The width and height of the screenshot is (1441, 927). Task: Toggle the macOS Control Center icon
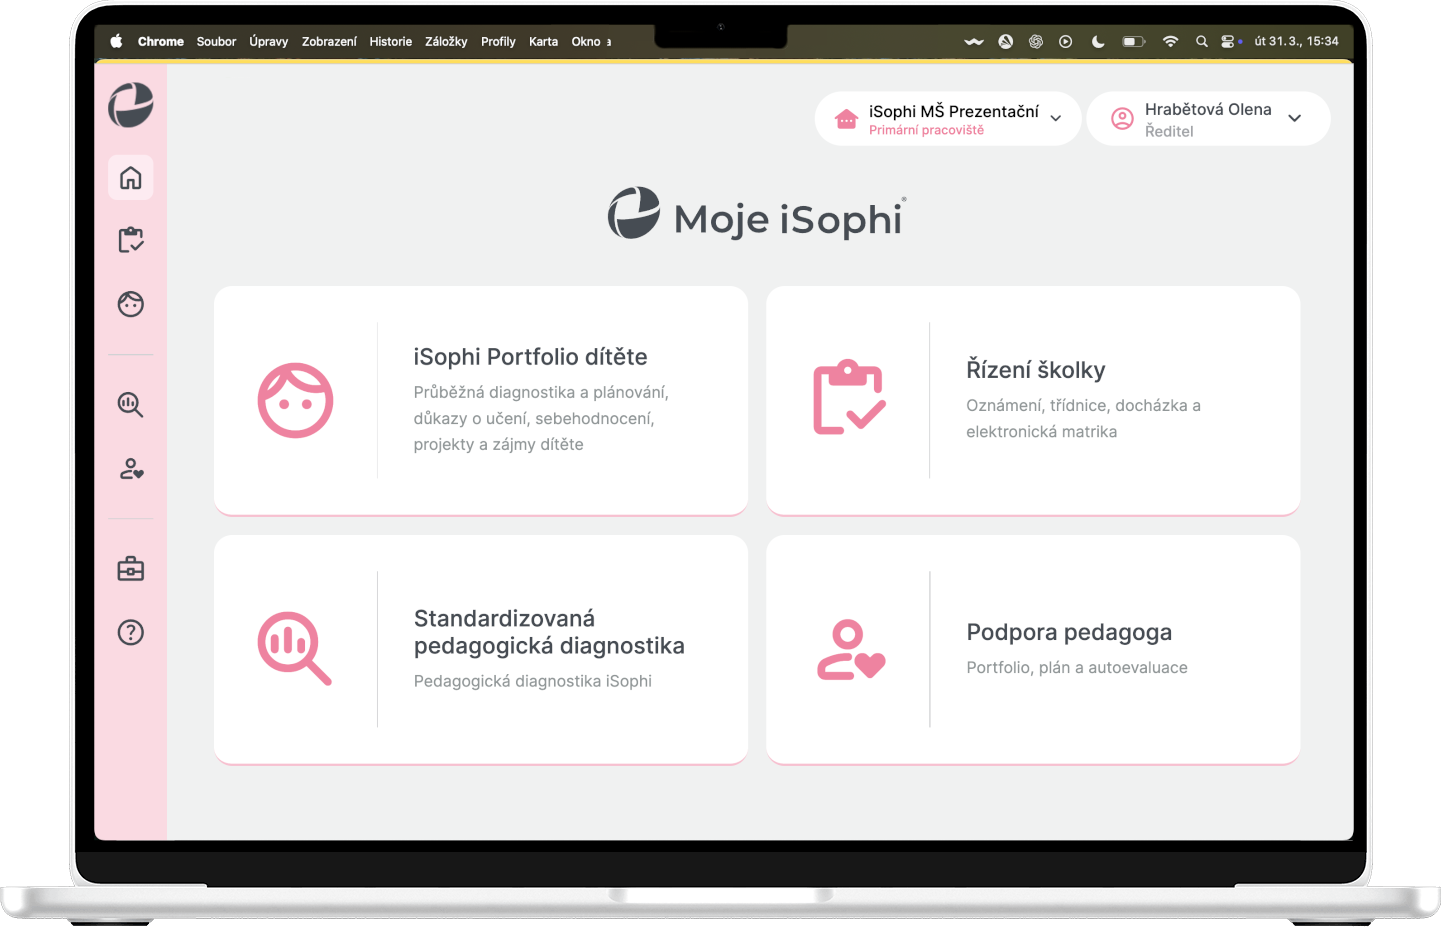(x=1229, y=42)
